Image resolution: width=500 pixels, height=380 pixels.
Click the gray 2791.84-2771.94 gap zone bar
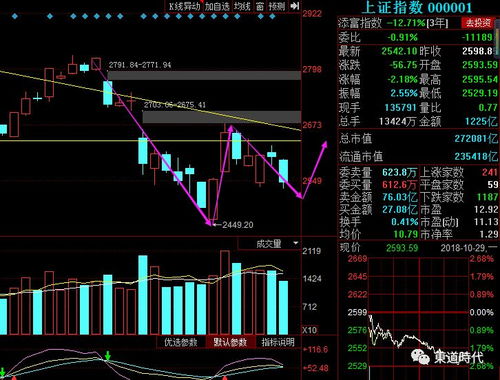click(204, 75)
